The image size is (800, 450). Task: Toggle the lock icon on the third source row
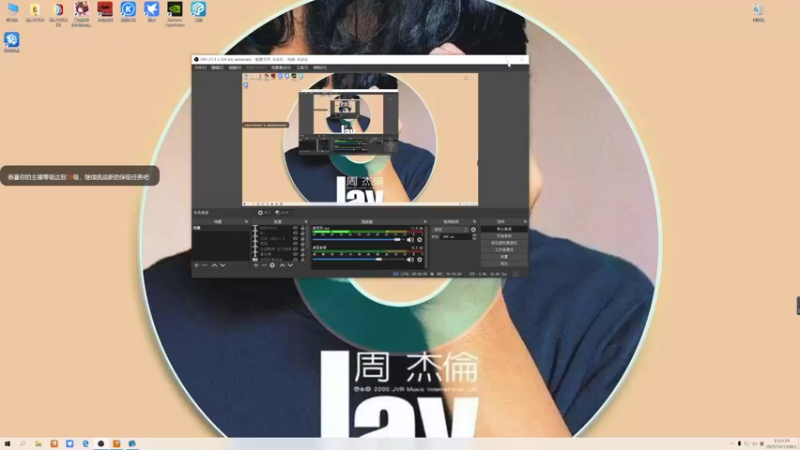tap(303, 238)
